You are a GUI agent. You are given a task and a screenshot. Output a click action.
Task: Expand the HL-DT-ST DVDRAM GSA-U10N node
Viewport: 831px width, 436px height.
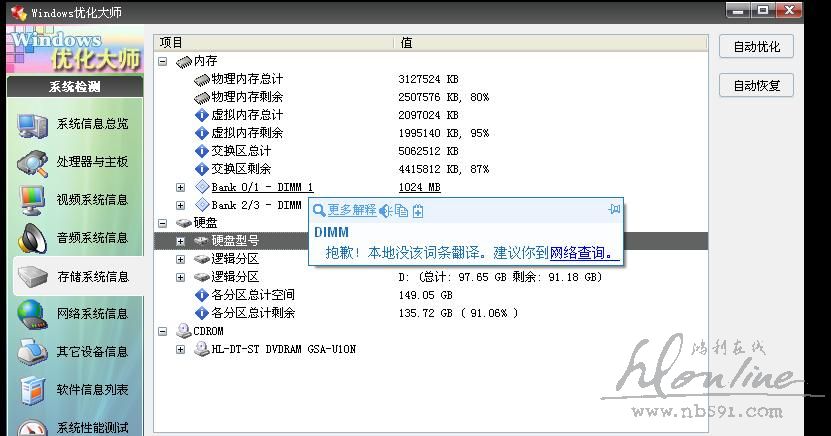(181, 350)
